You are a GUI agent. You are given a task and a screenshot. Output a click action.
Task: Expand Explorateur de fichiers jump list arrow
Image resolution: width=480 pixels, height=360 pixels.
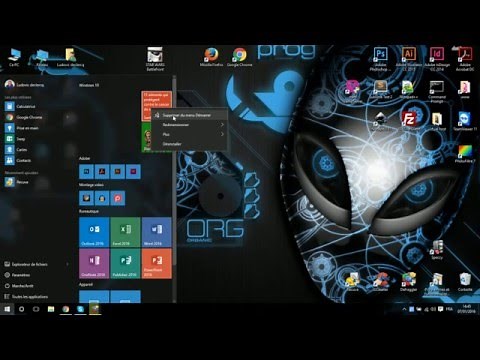(68, 264)
